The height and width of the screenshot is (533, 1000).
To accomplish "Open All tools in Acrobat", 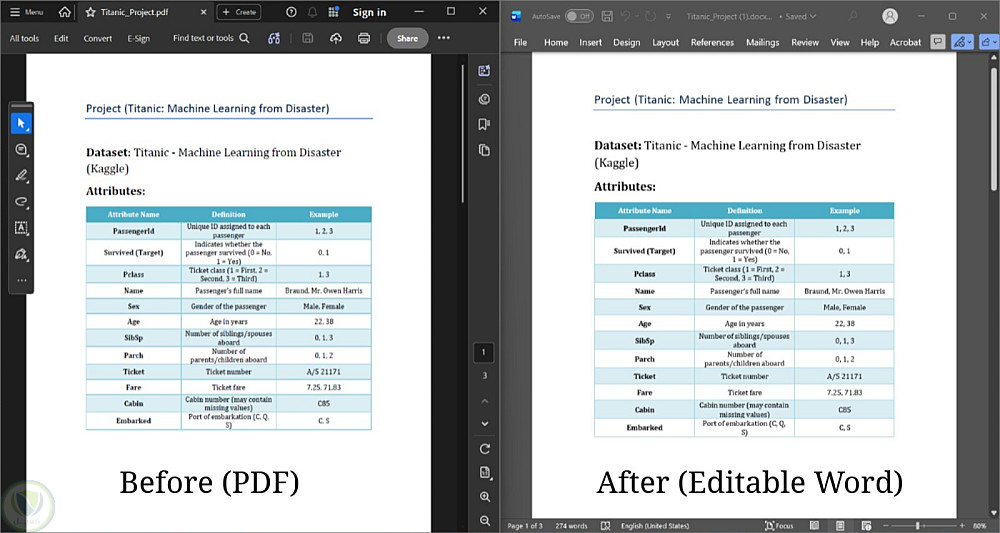I will [x=24, y=38].
